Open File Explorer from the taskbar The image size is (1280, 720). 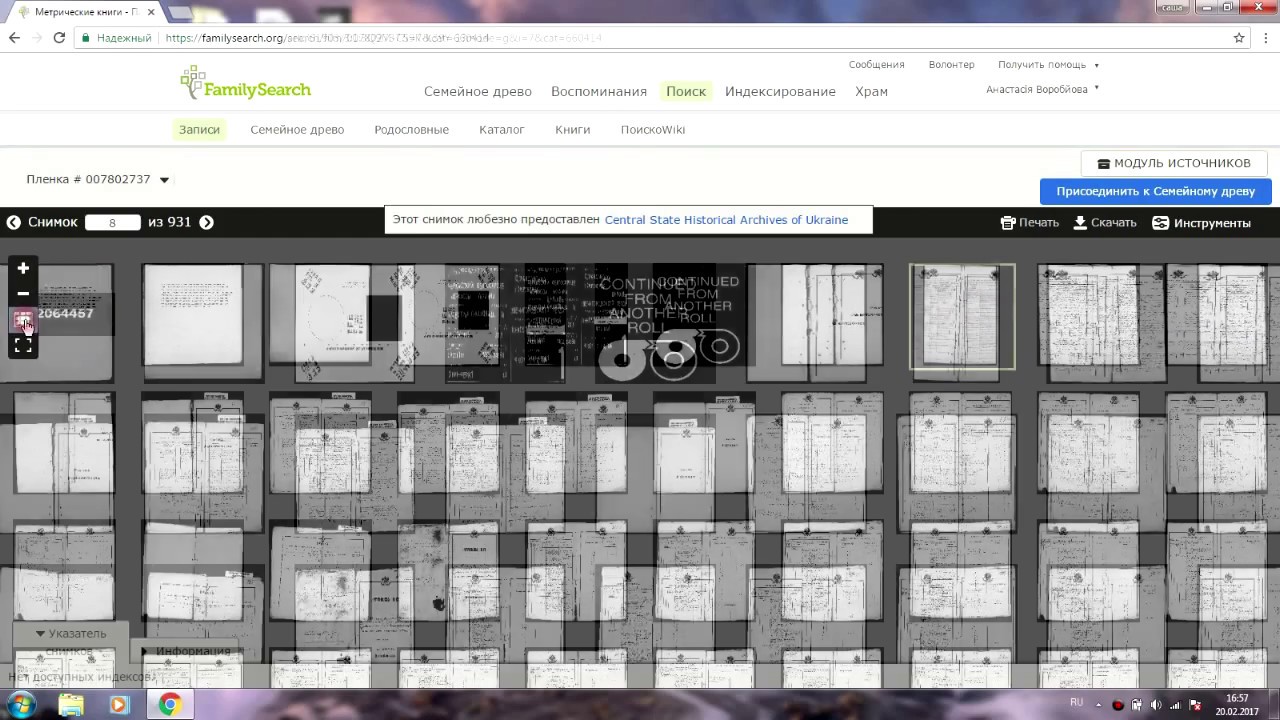coord(71,705)
